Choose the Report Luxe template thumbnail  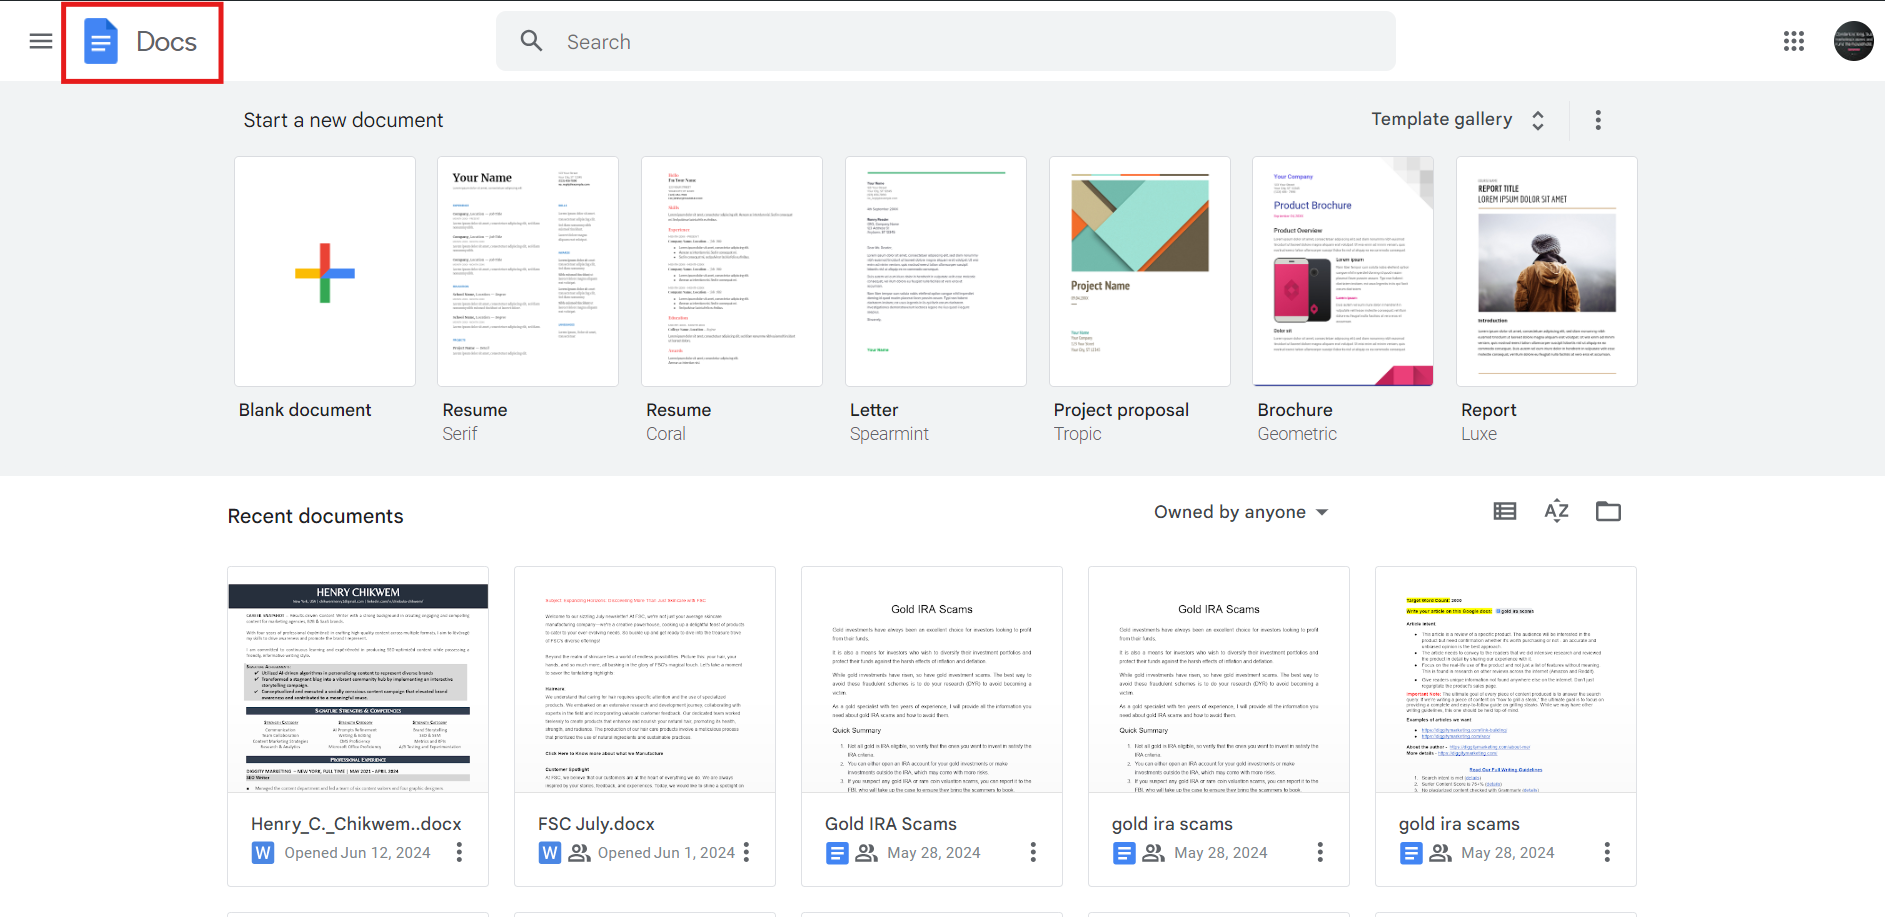(x=1547, y=272)
